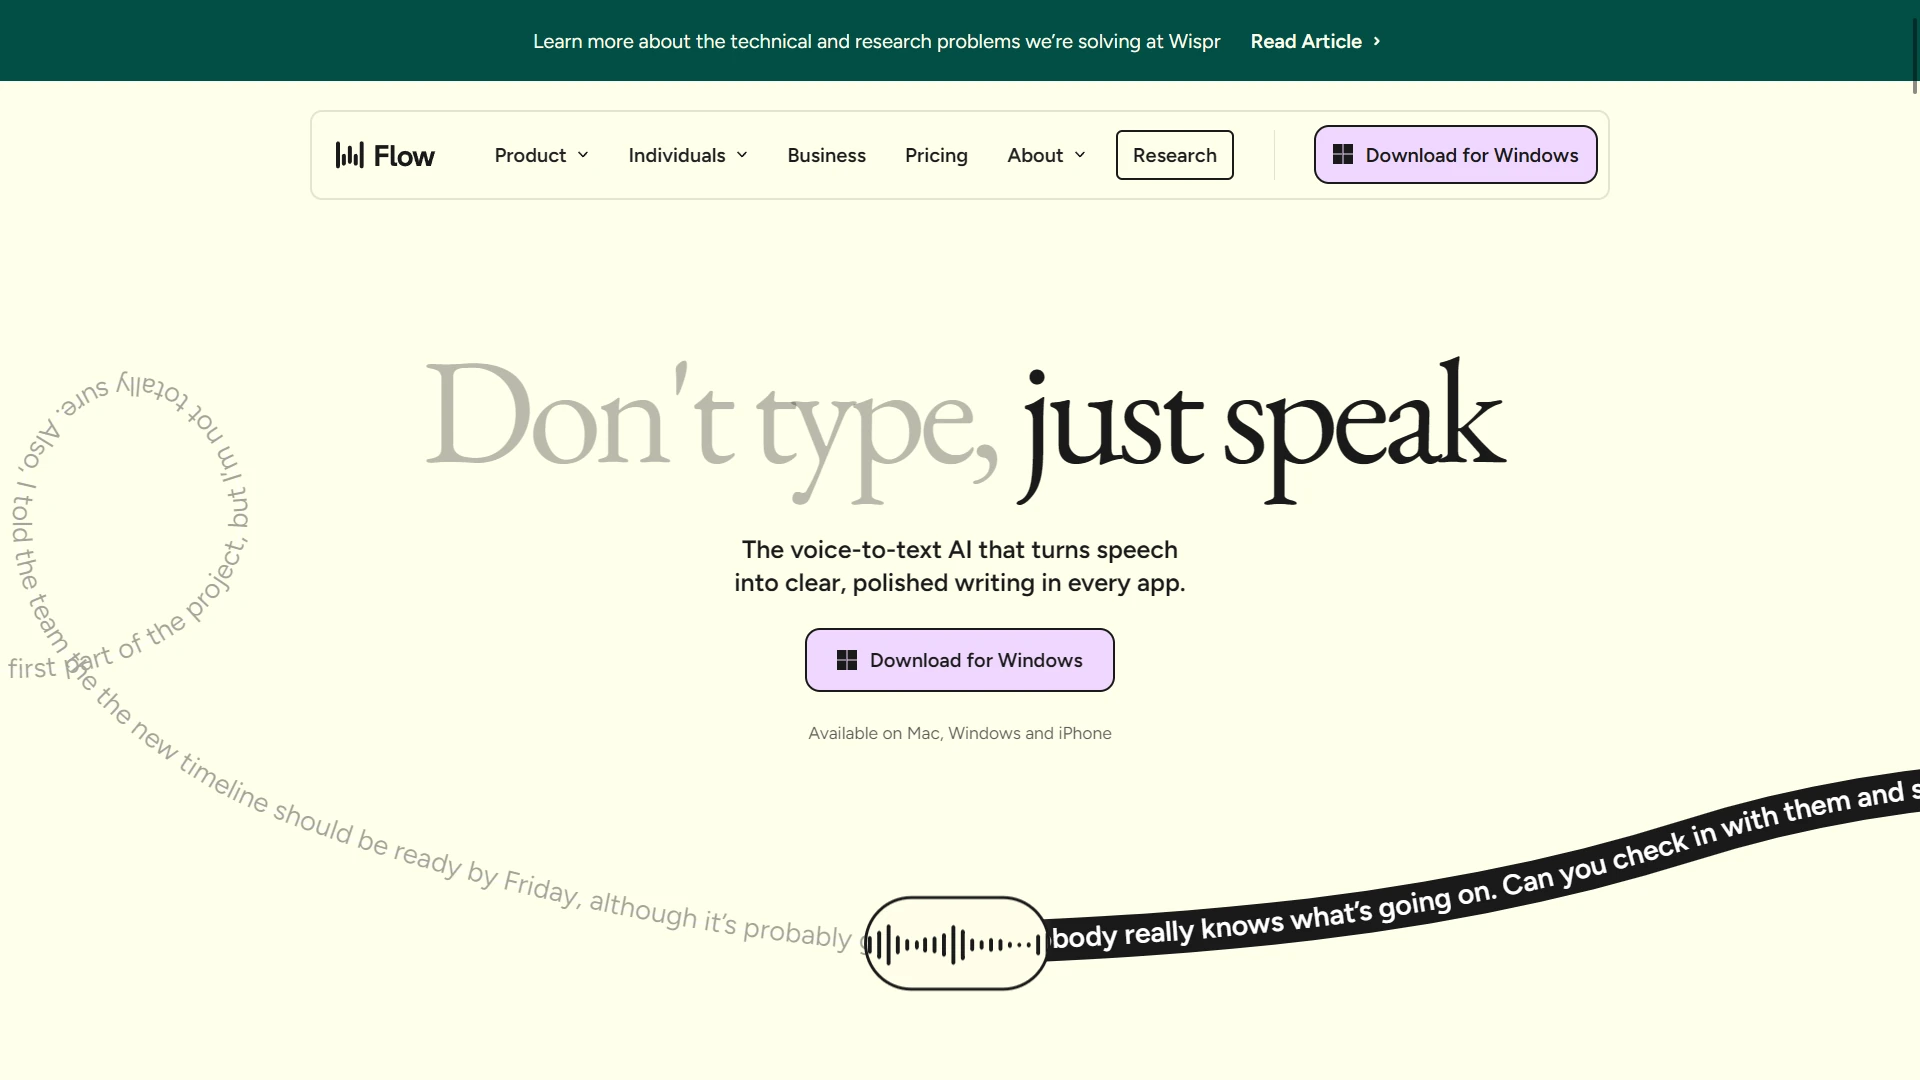Click the banner text about Wispr research

point(876,41)
